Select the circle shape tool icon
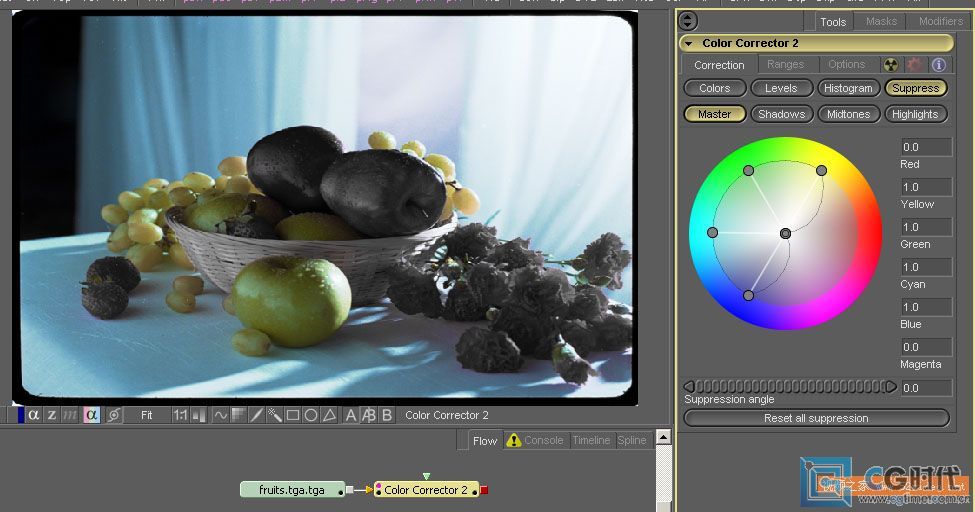The width and height of the screenshot is (975, 512). (311, 415)
